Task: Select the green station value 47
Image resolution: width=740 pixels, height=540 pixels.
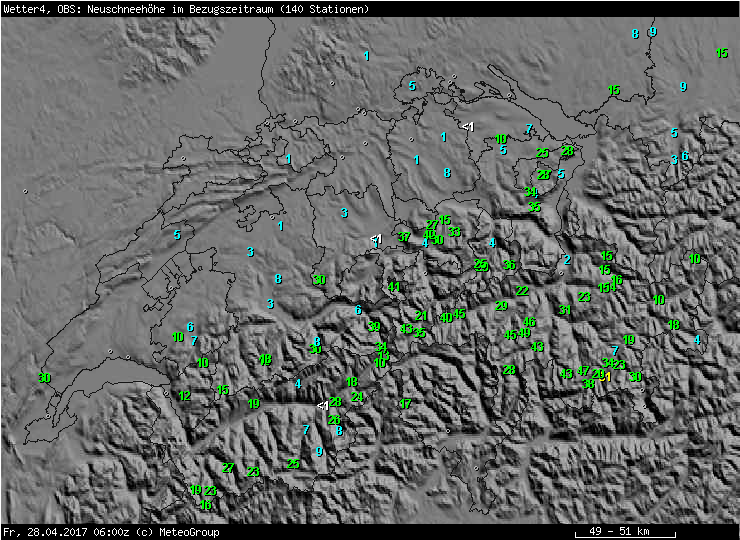Action: (x=583, y=371)
